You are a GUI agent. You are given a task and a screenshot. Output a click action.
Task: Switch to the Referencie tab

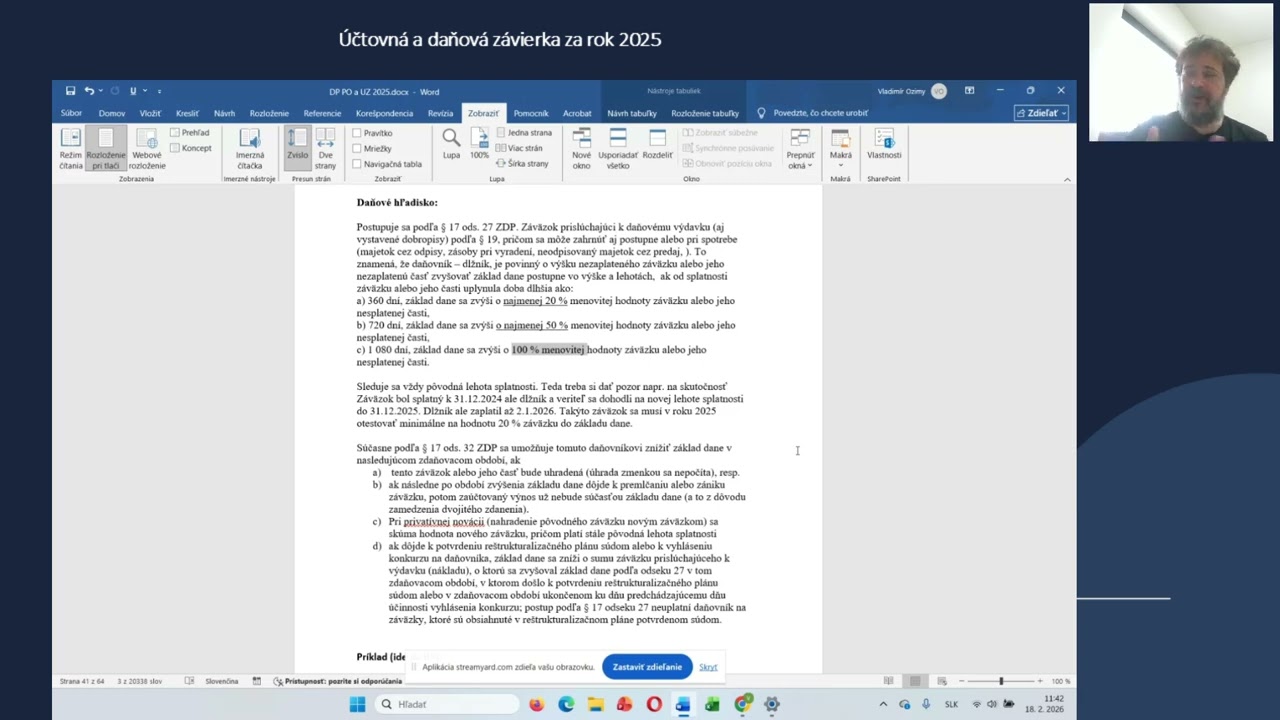click(x=322, y=113)
